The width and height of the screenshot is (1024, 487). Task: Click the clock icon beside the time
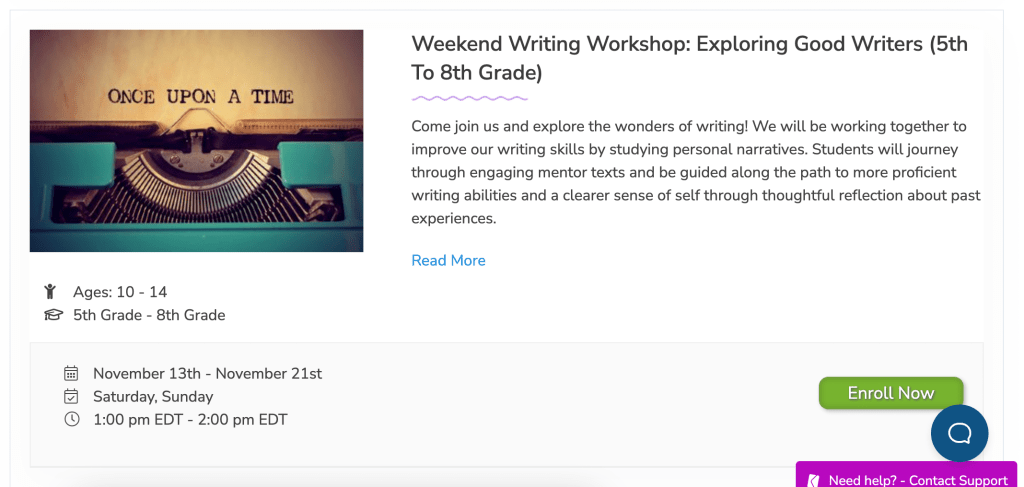pos(71,420)
